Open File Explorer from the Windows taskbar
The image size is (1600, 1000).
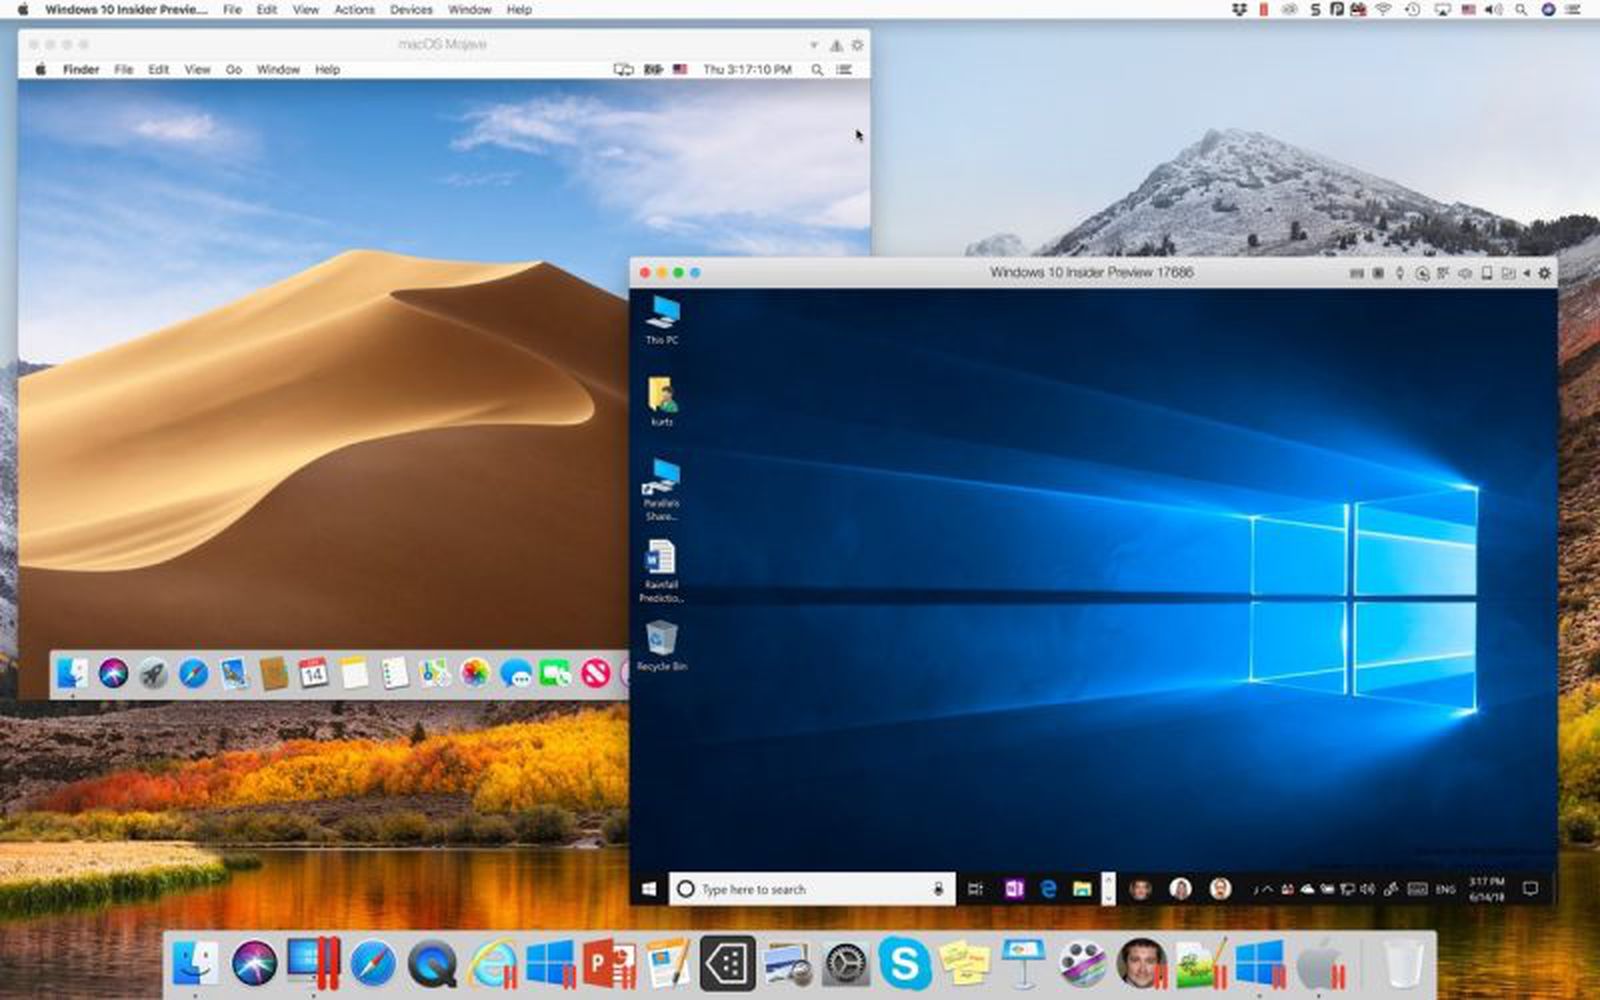click(1081, 888)
